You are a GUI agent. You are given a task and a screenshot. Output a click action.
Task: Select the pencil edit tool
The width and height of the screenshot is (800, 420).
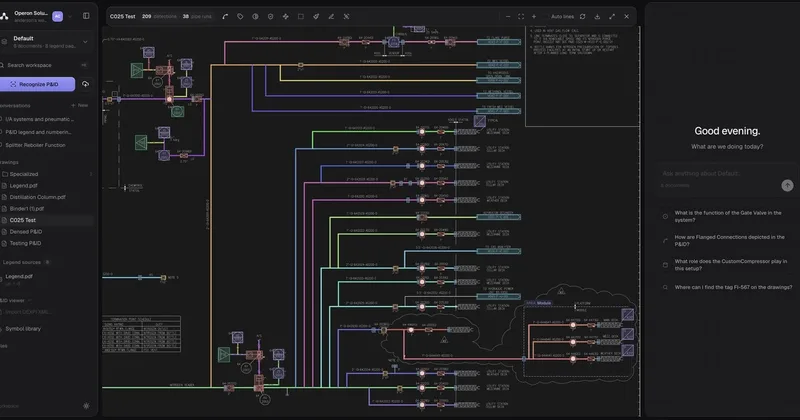[331, 16]
